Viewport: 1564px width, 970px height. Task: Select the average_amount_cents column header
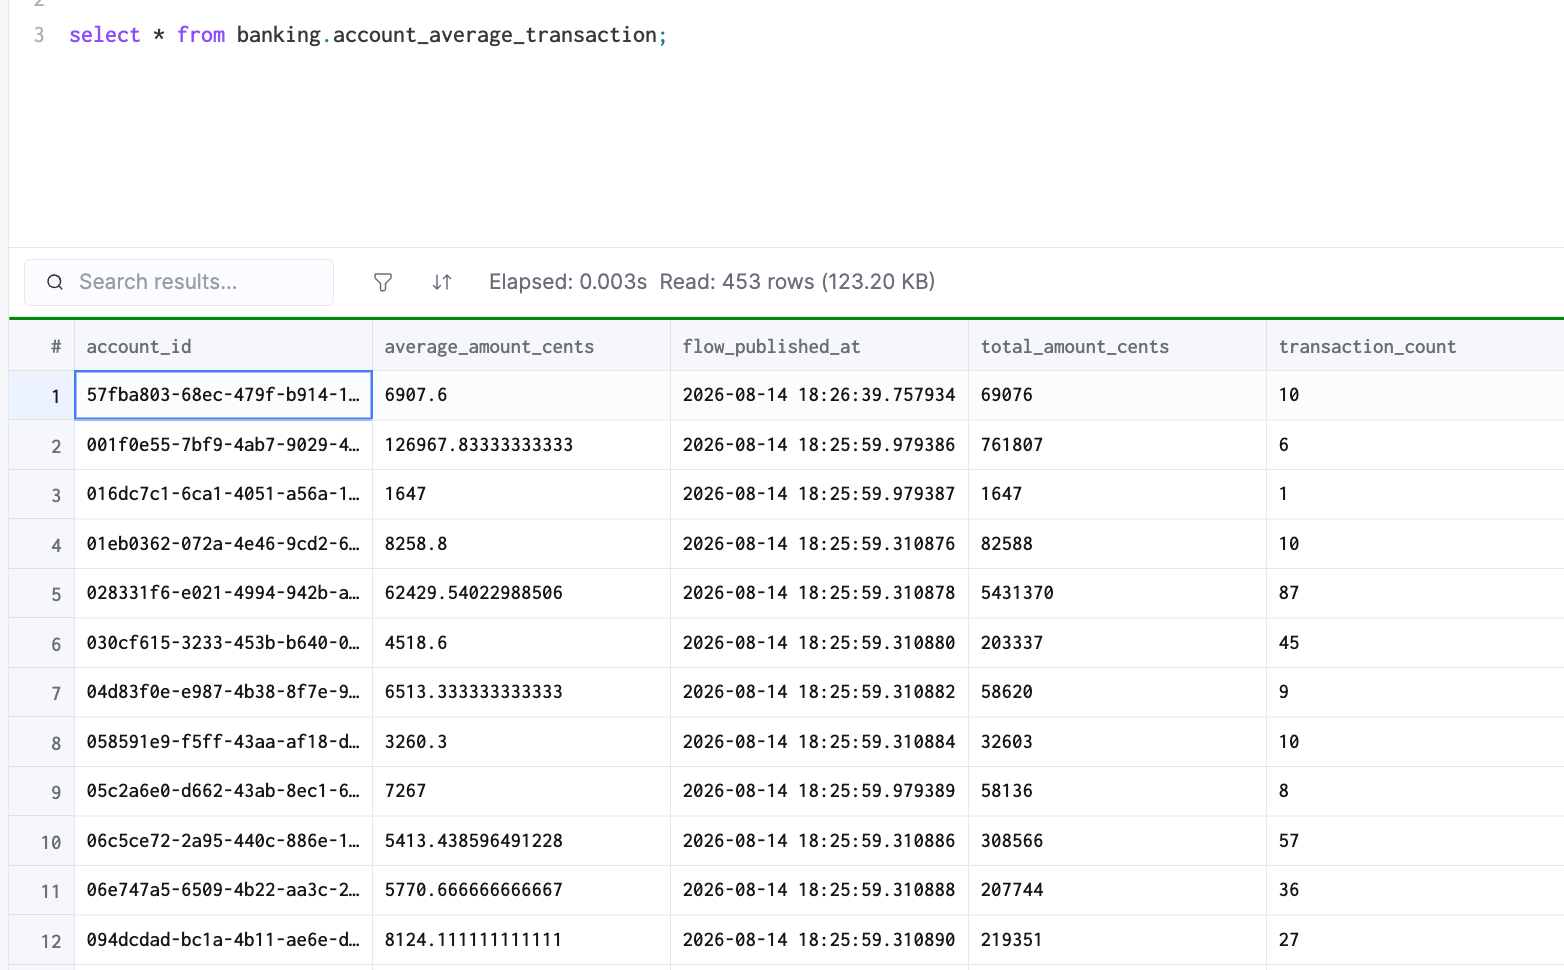coord(521,346)
